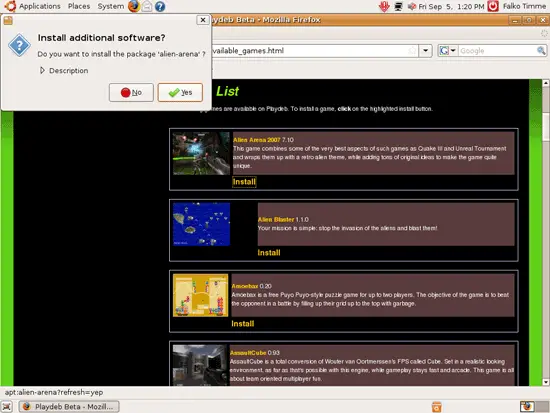Open the Places menu
Viewport: 550px width, 413px height.
[79, 6]
